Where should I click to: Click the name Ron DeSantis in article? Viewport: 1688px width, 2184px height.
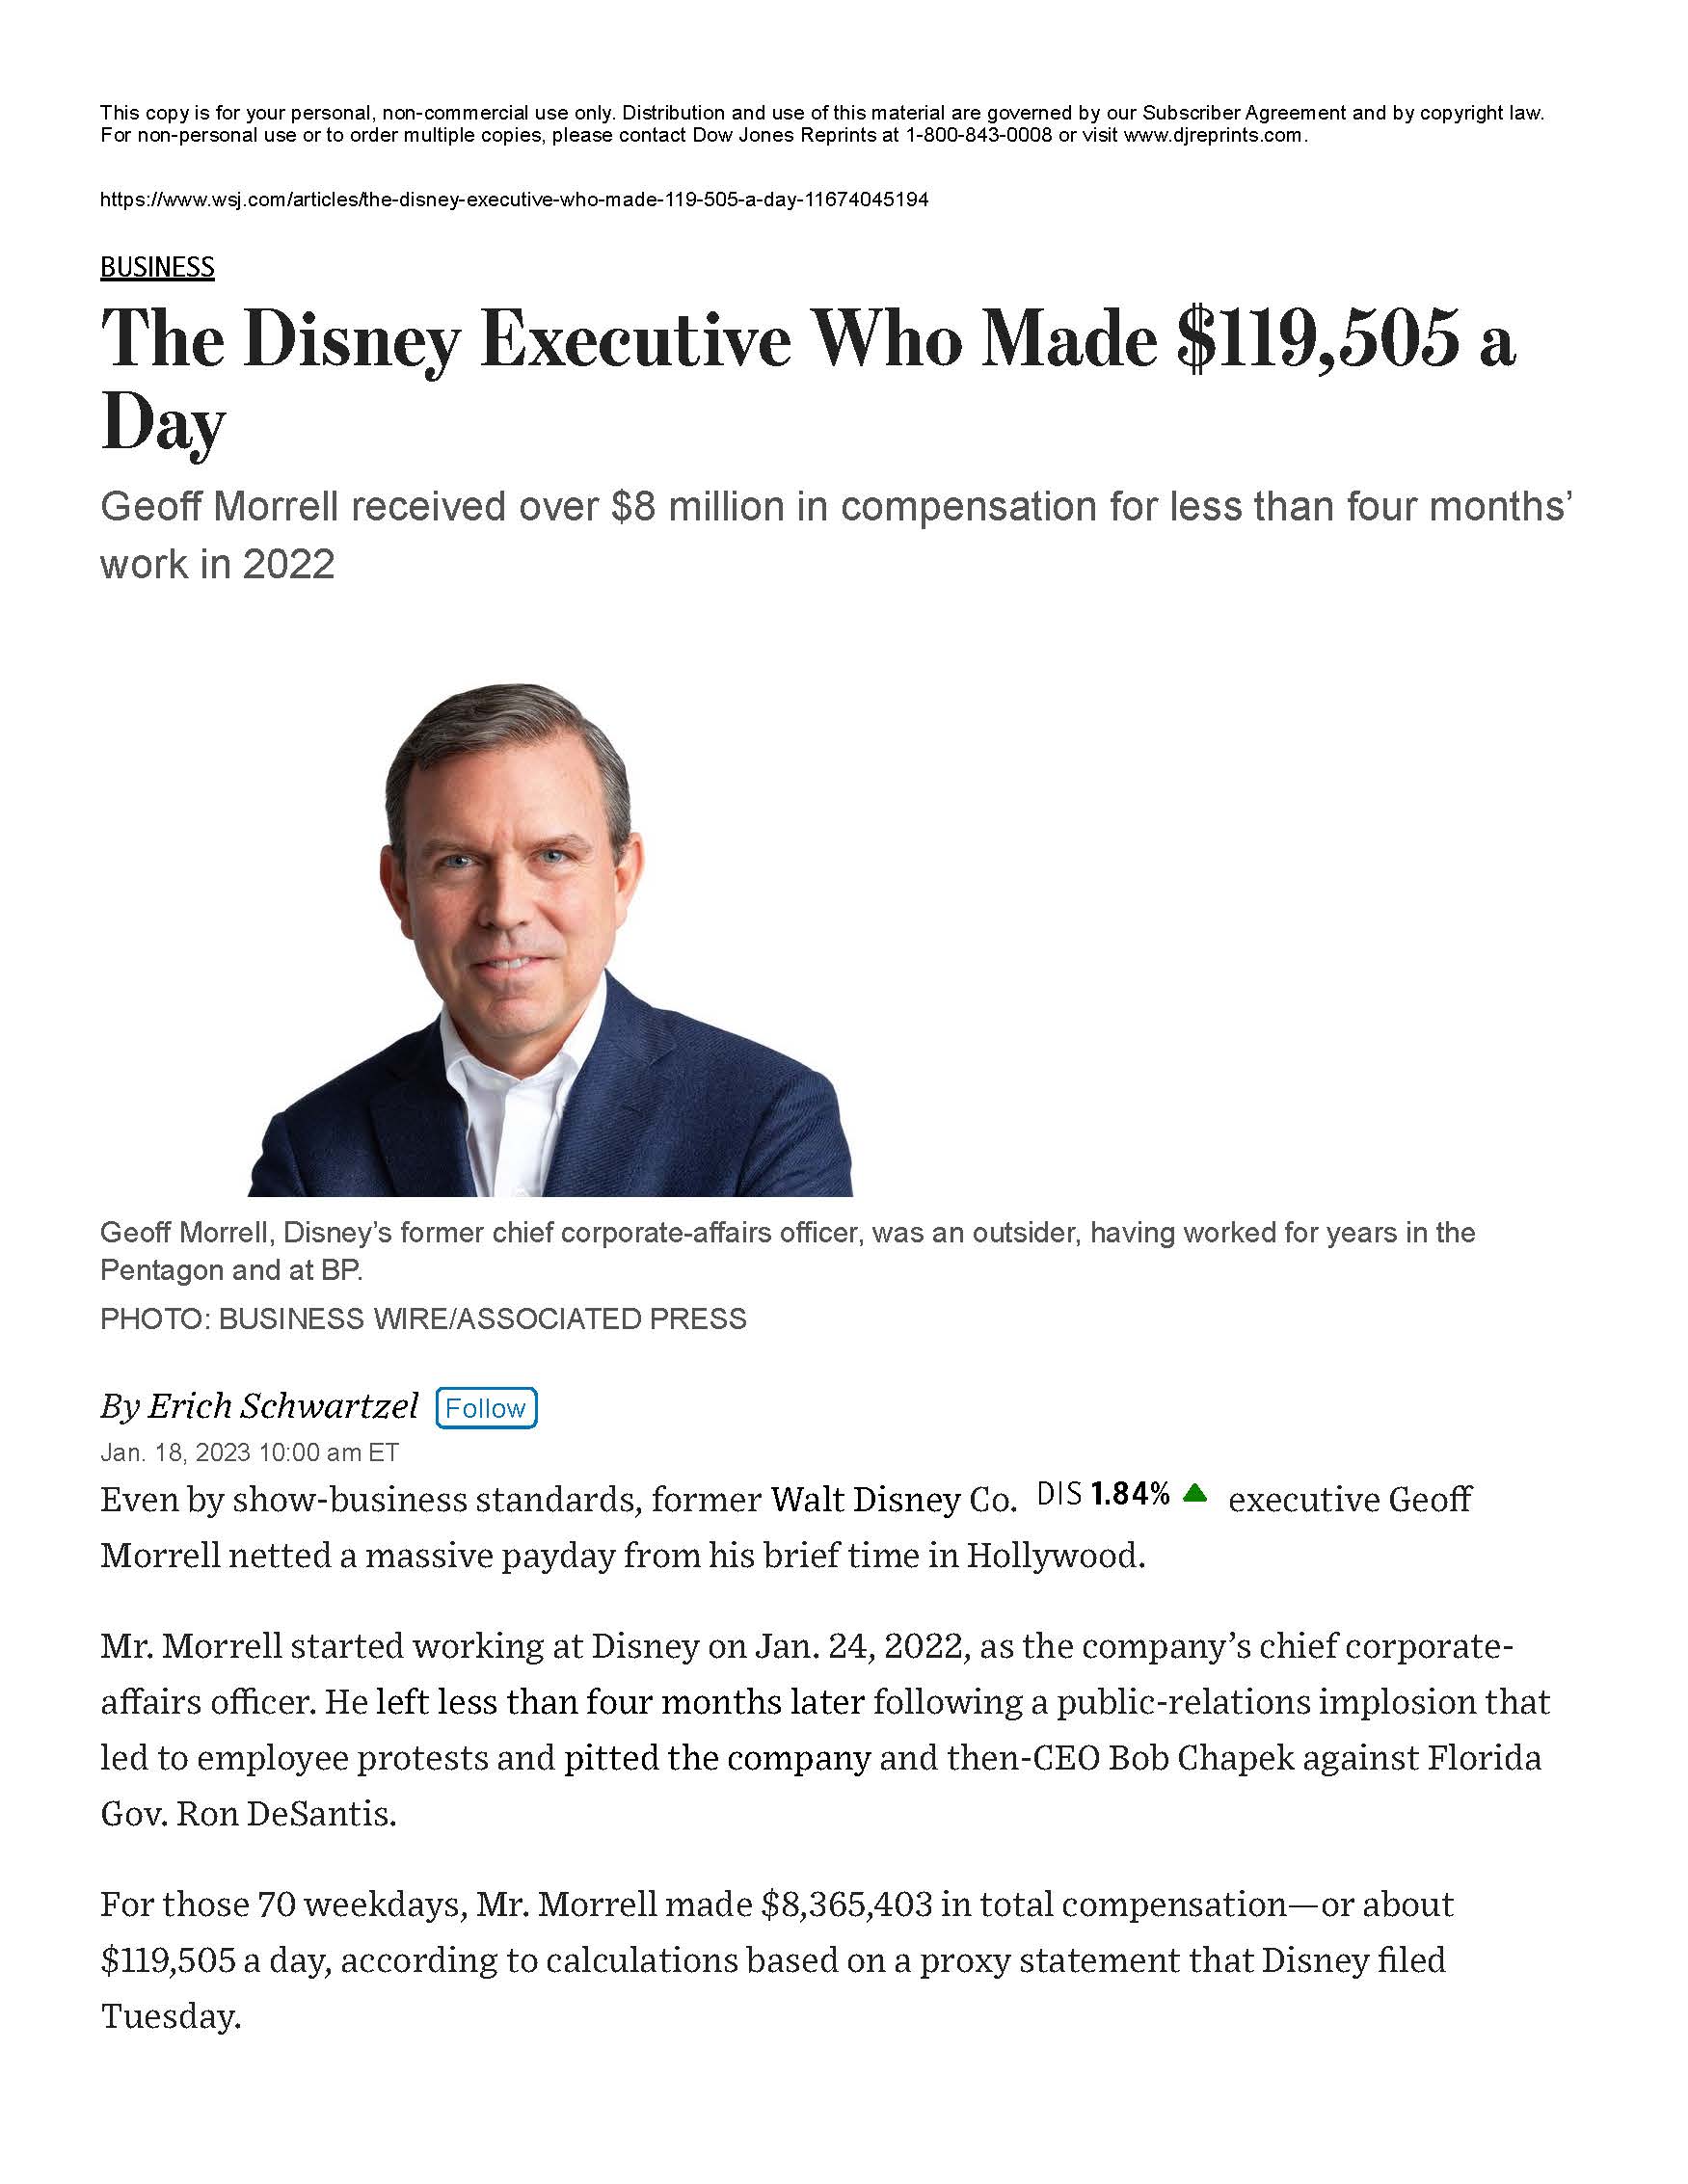click(286, 1814)
